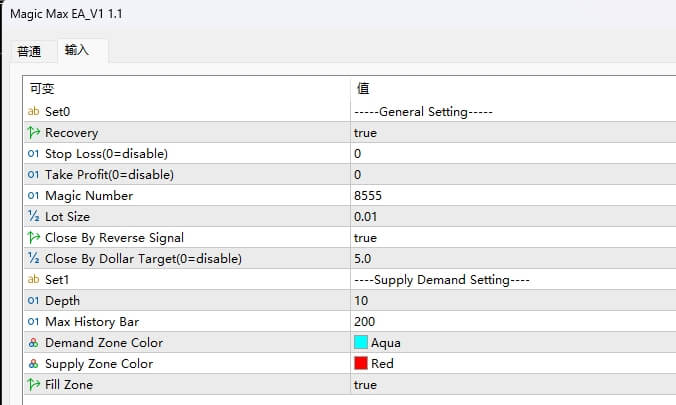Click the boolean icon next to Recovery
The image size is (676, 405).
point(33,133)
